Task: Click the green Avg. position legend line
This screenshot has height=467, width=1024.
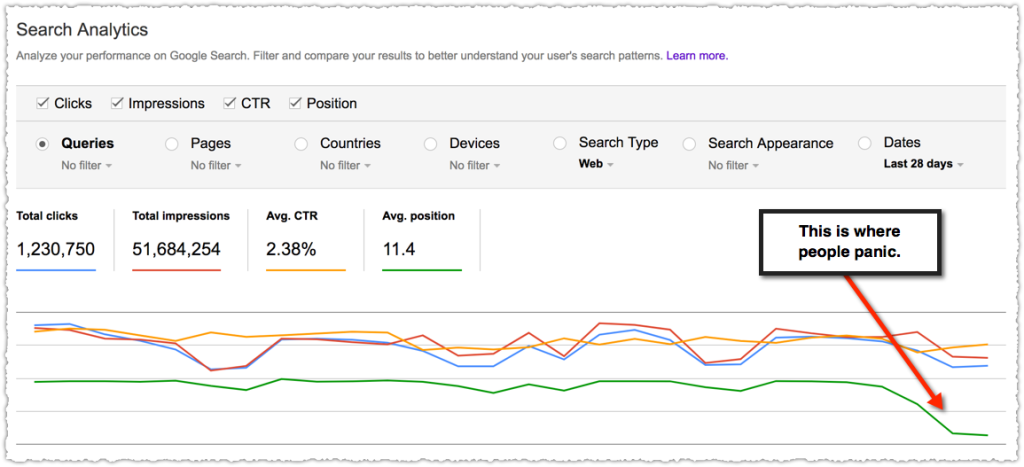Action: tap(422, 270)
